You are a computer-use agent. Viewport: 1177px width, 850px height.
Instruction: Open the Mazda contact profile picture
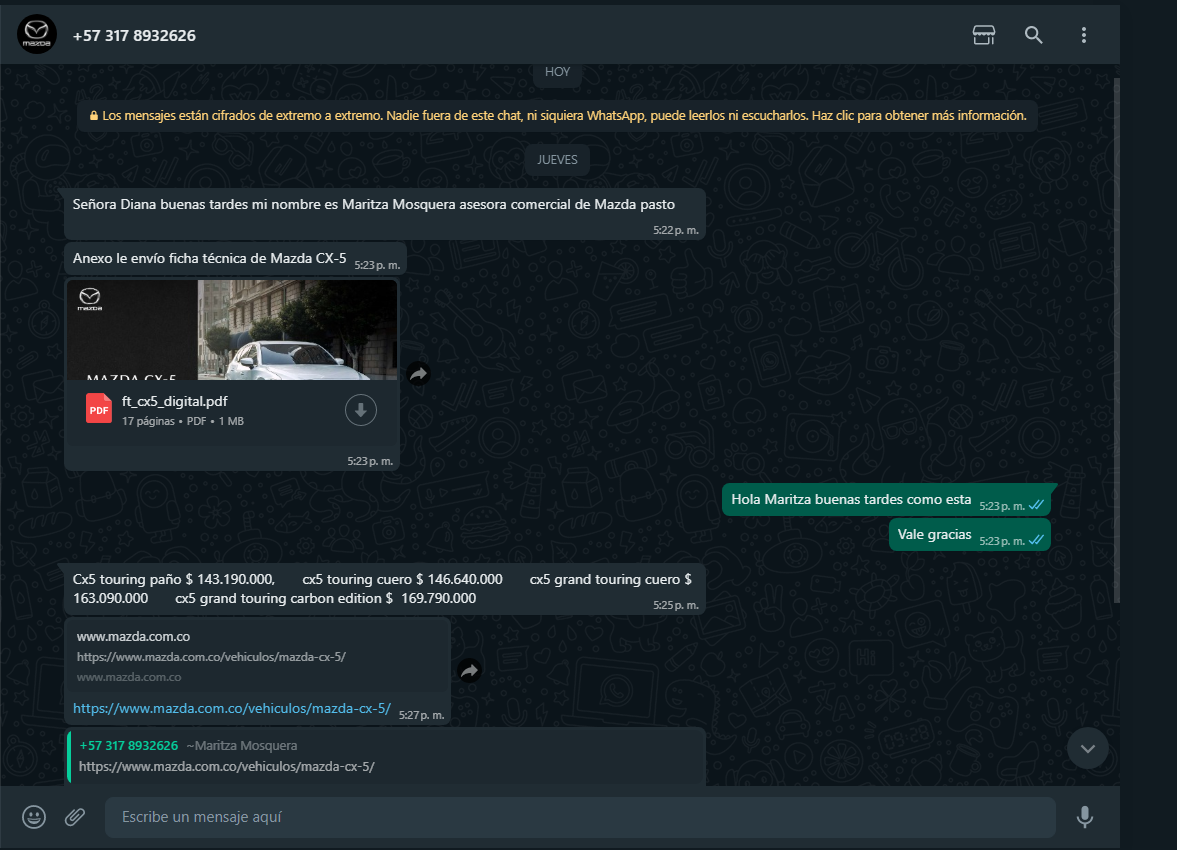coord(37,35)
